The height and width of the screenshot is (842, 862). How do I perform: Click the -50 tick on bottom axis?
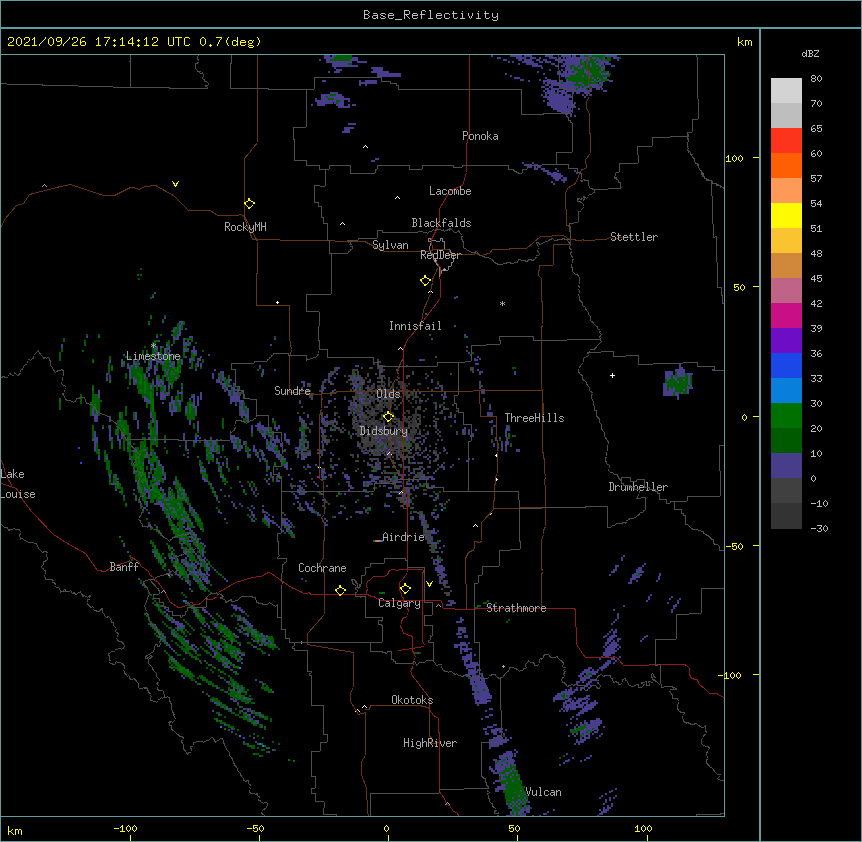tap(255, 828)
